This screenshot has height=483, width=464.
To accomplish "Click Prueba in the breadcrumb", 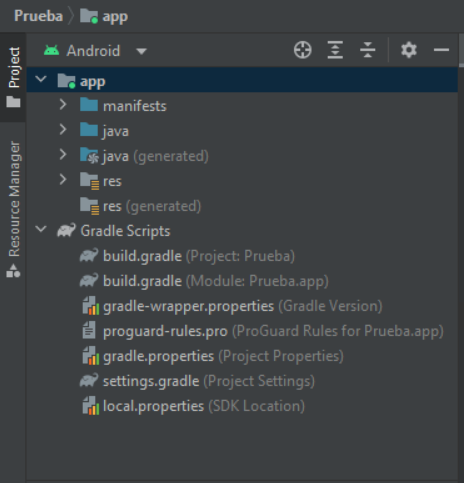I will click(x=38, y=16).
